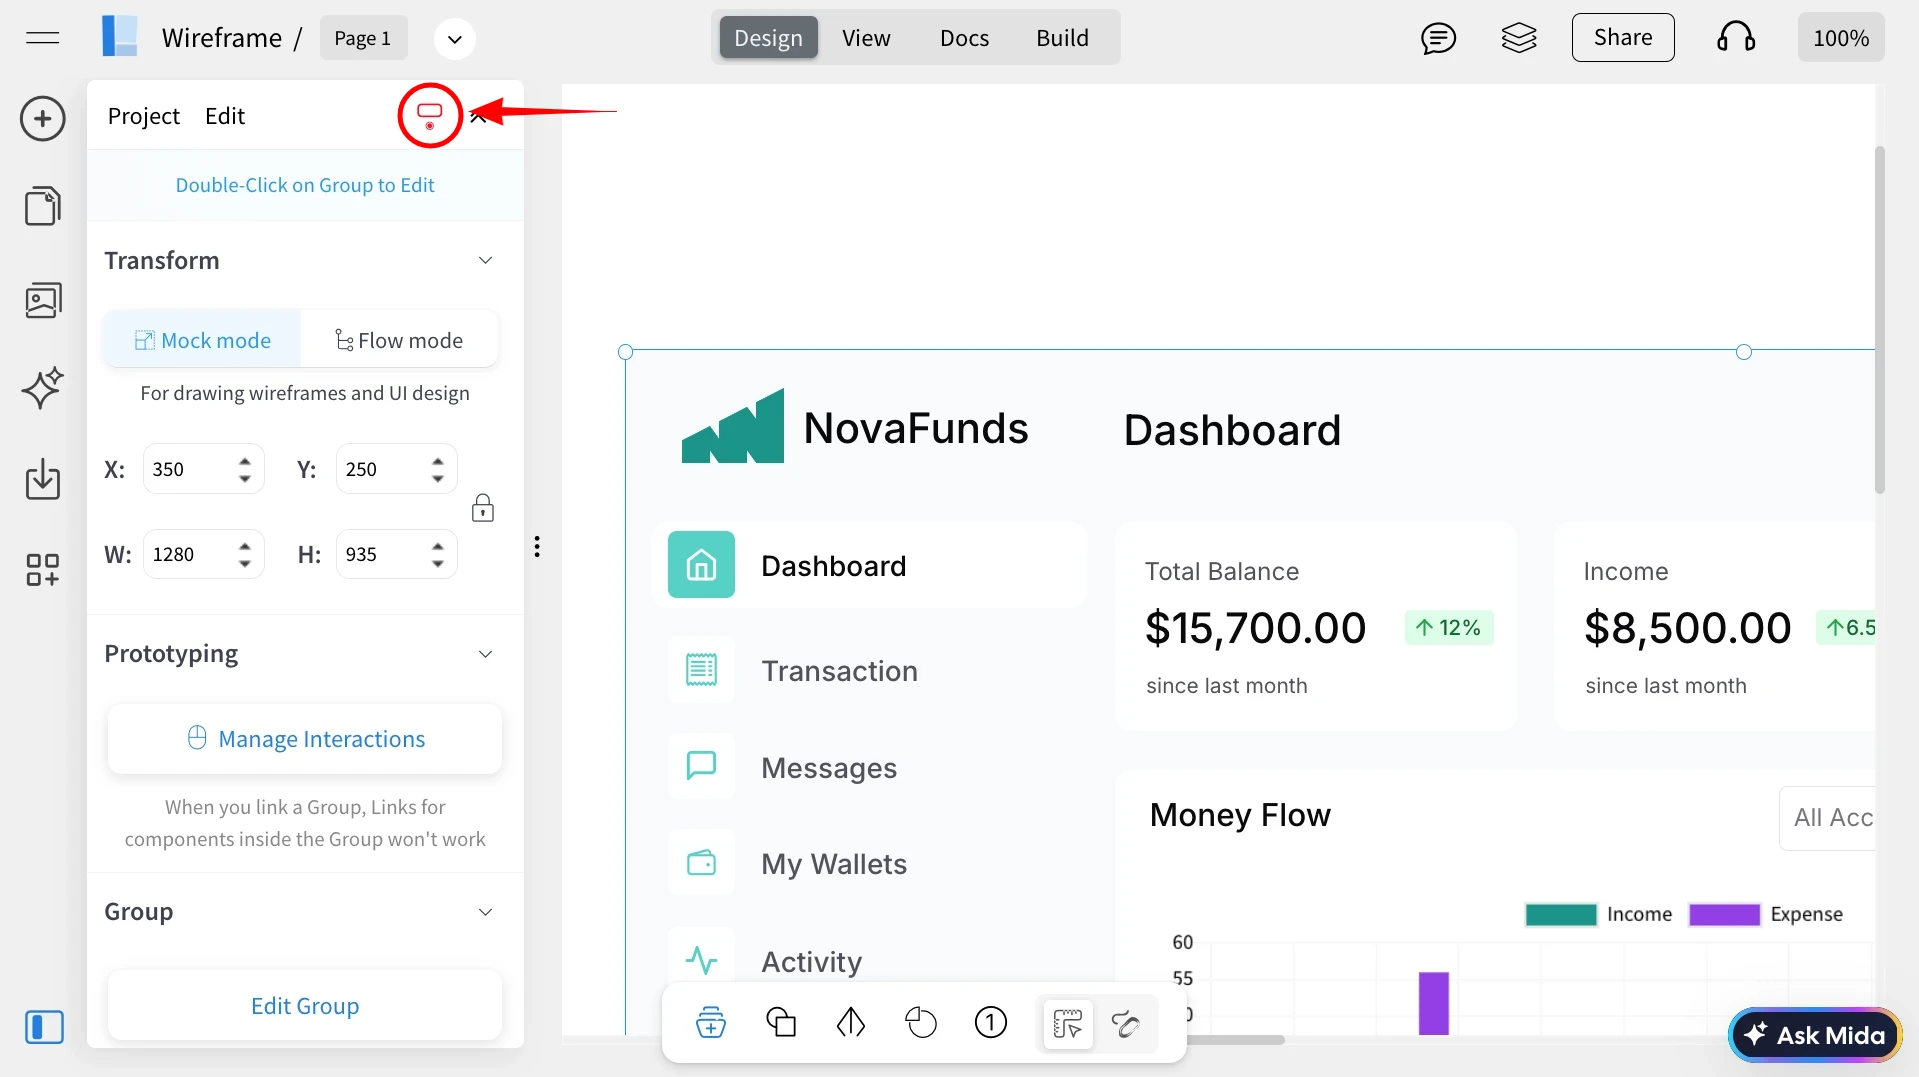Open the page selector dropdown arrow
1919x1077 pixels.
[x=455, y=39]
